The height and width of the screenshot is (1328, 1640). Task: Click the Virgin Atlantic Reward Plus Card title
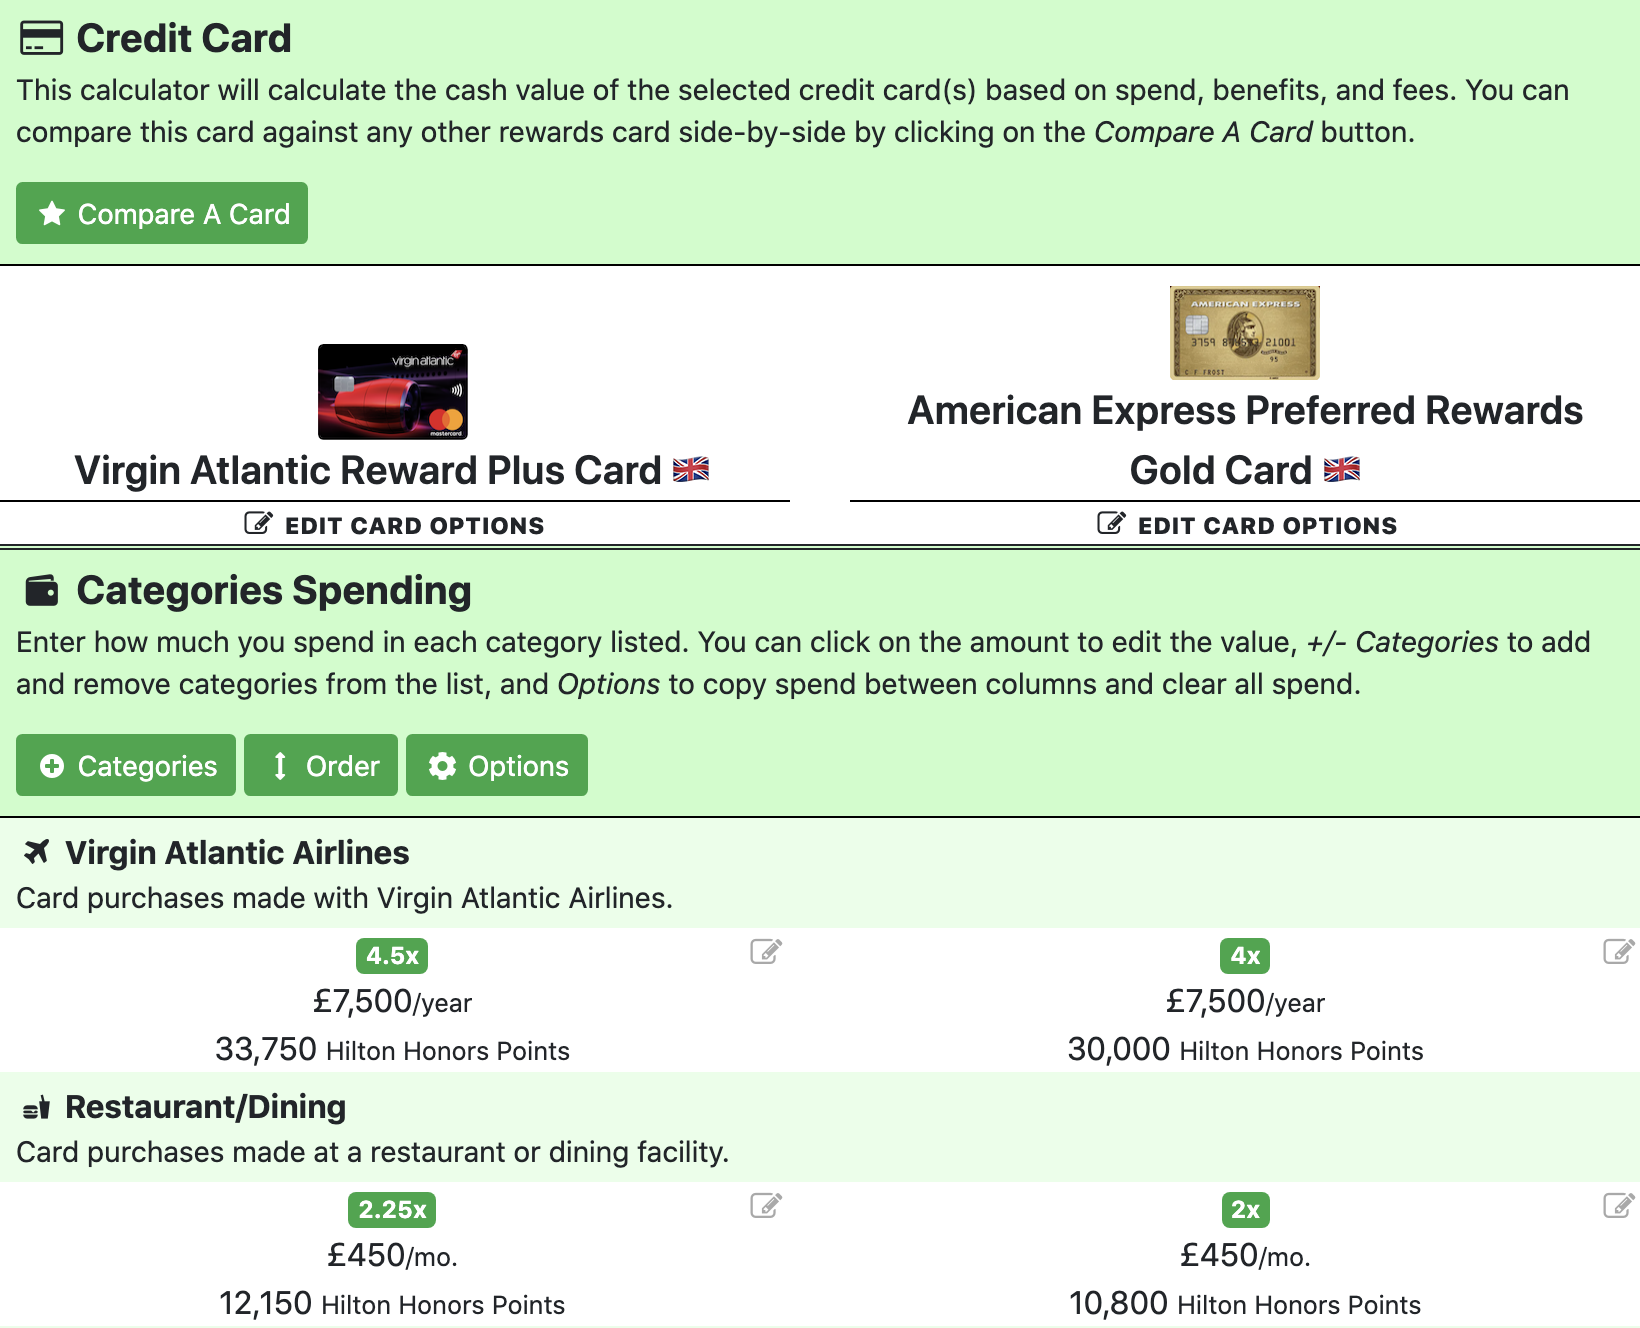(368, 470)
